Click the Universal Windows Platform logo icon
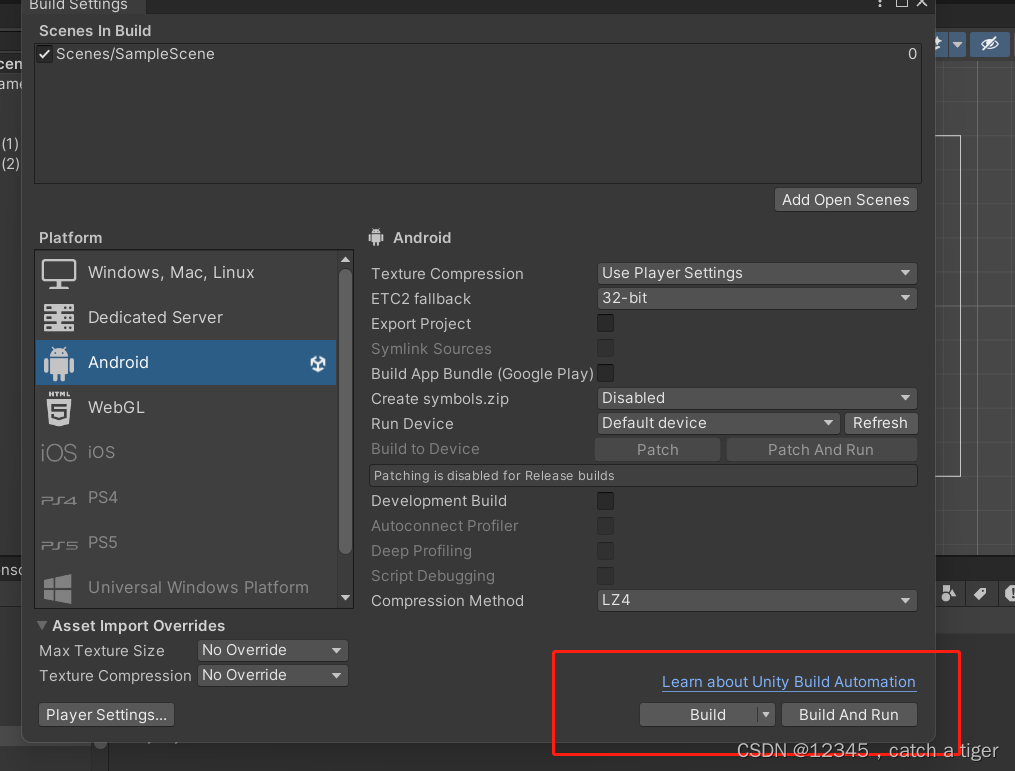The height and width of the screenshot is (771, 1015). (x=58, y=588)
